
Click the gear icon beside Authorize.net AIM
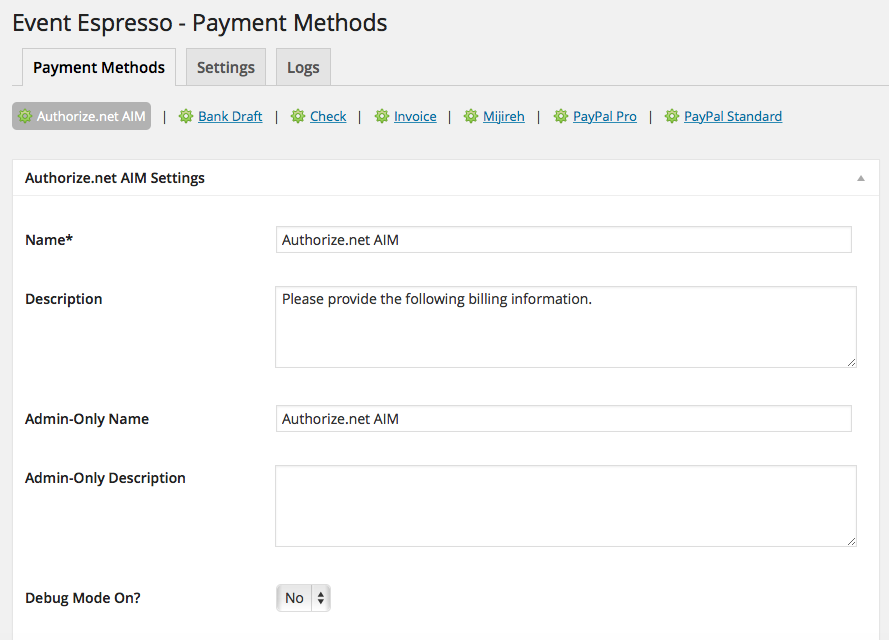pyautogui.click(x=25, y=116)
